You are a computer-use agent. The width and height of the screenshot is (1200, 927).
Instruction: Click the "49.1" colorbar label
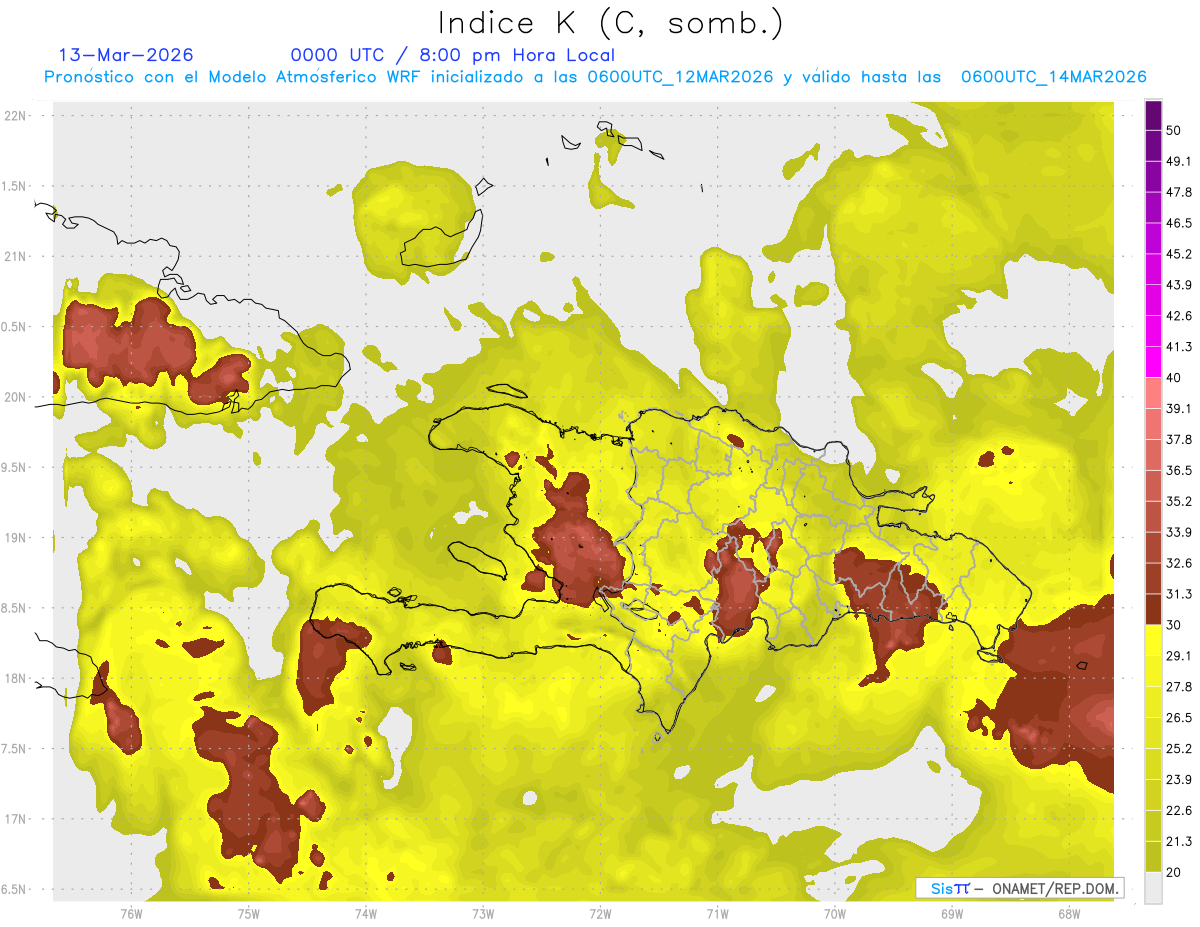coord(1179,162)
